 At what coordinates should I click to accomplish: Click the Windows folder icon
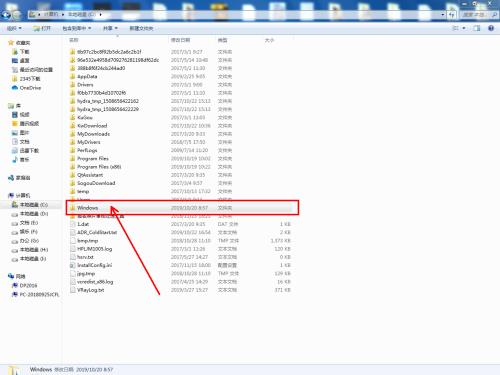point(72,208)
